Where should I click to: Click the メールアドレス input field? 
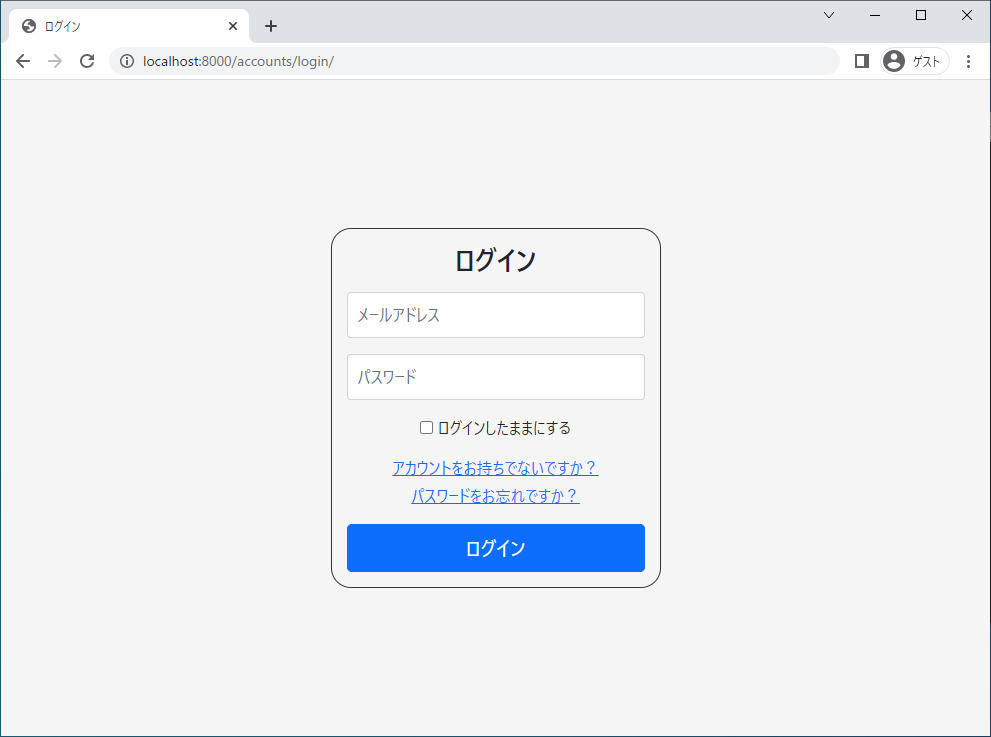(x=495, y=315)
